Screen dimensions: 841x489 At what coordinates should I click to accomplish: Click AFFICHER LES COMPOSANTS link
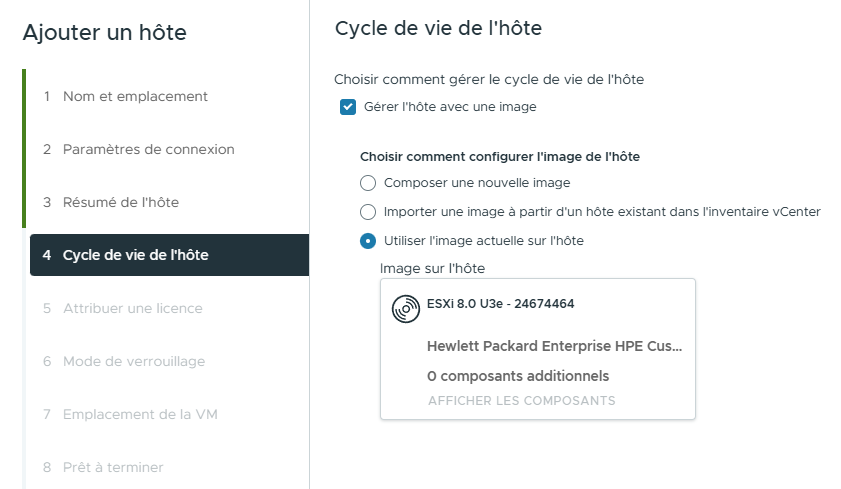tap(521, 401)
